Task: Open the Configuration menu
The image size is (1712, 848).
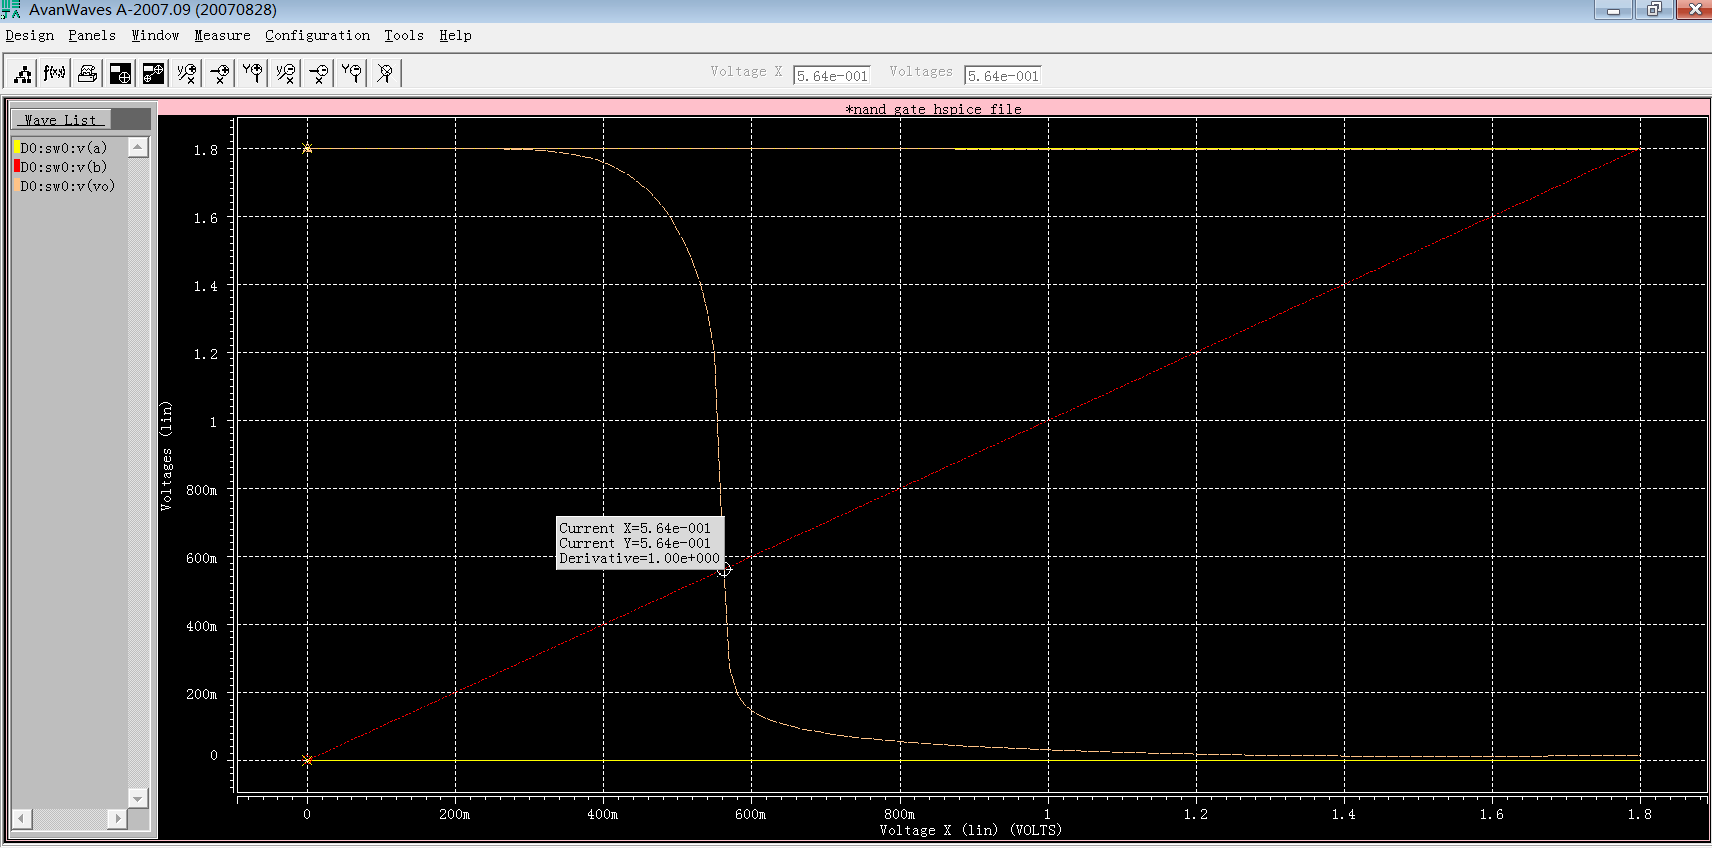Action: [317, 35]
